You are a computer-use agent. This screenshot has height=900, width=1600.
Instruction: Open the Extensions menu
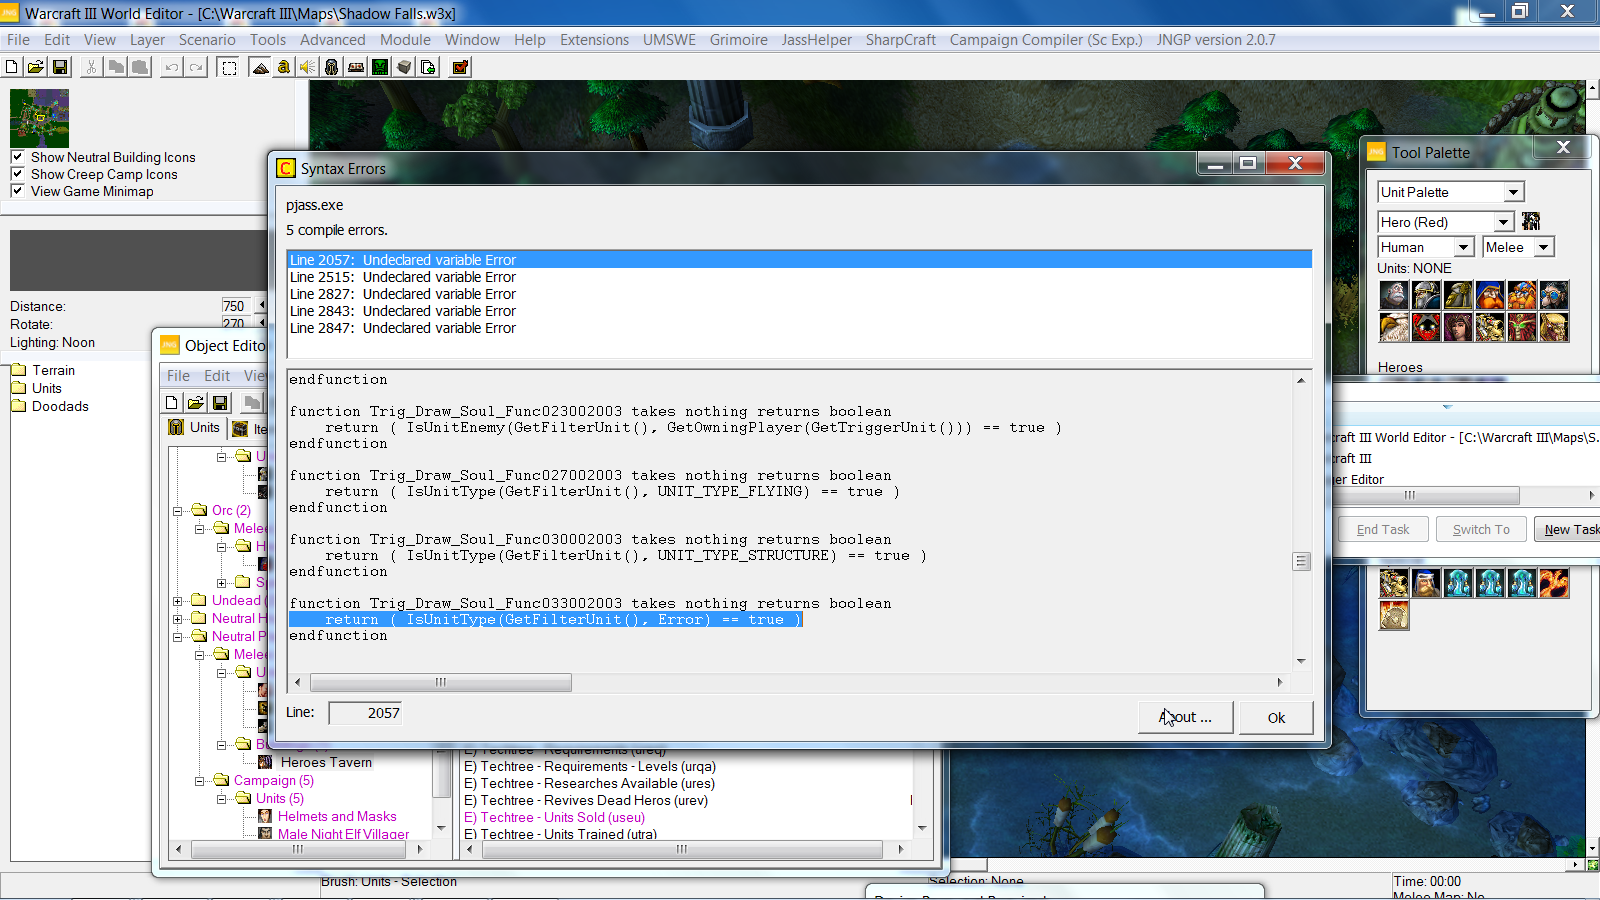pos(595,40)
